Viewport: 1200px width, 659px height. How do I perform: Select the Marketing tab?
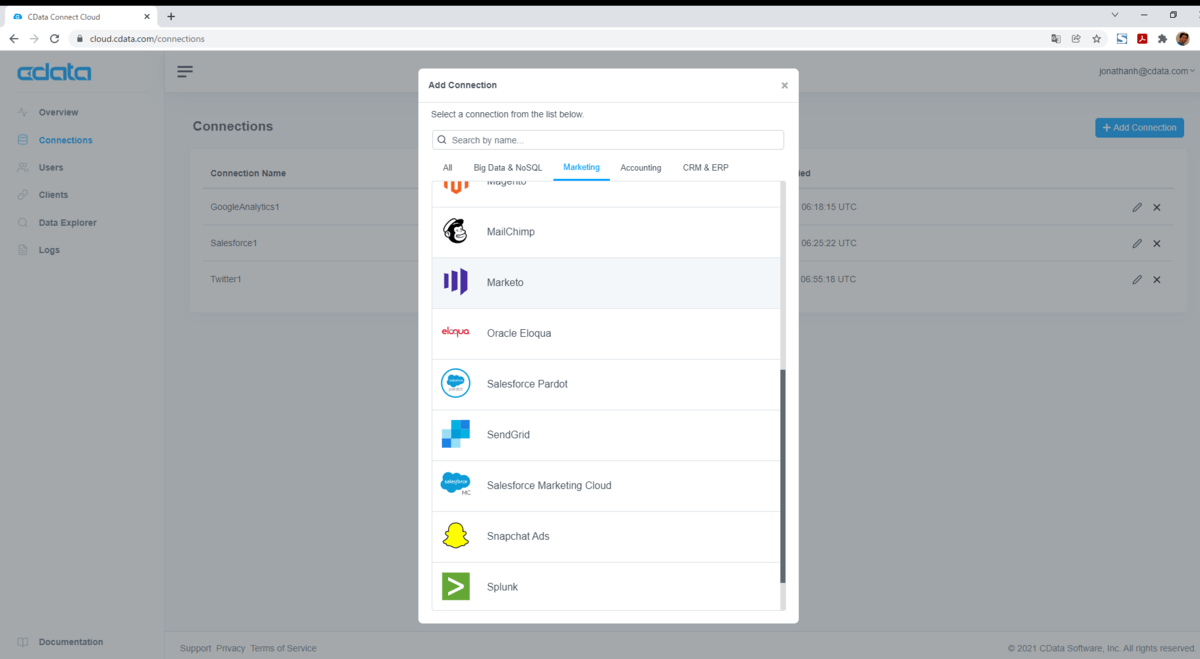[x=581, y=167]
